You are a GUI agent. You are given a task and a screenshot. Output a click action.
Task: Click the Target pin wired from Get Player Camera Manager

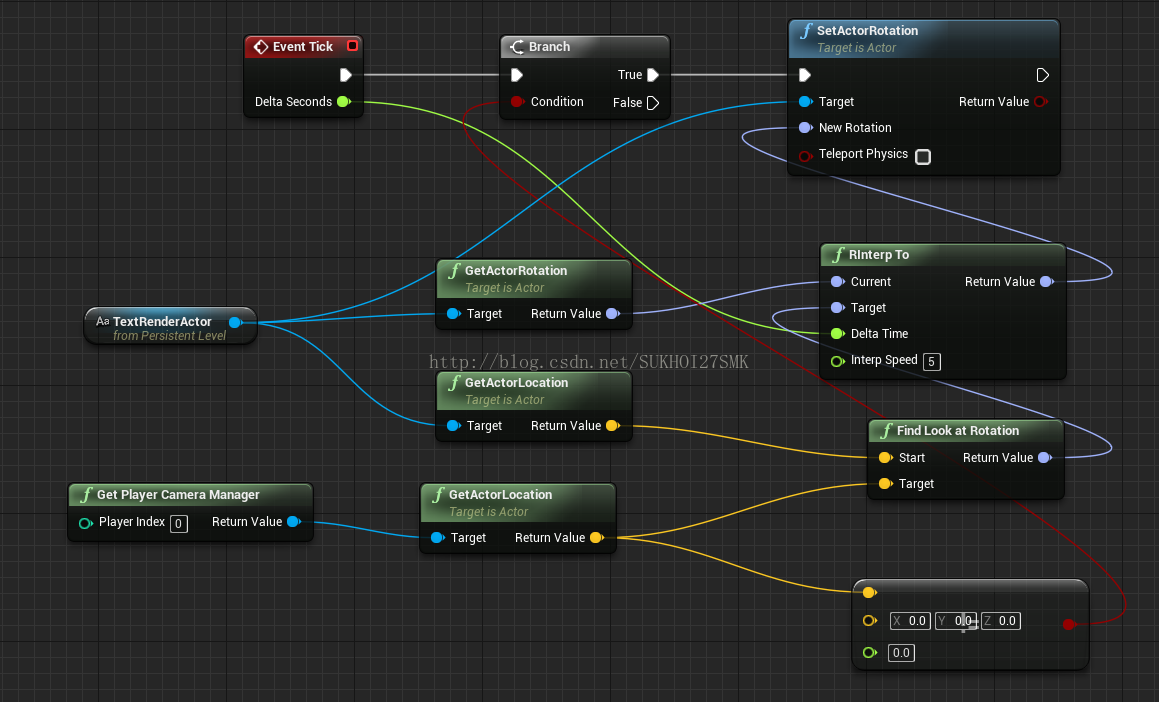click(x=438, y=538)
